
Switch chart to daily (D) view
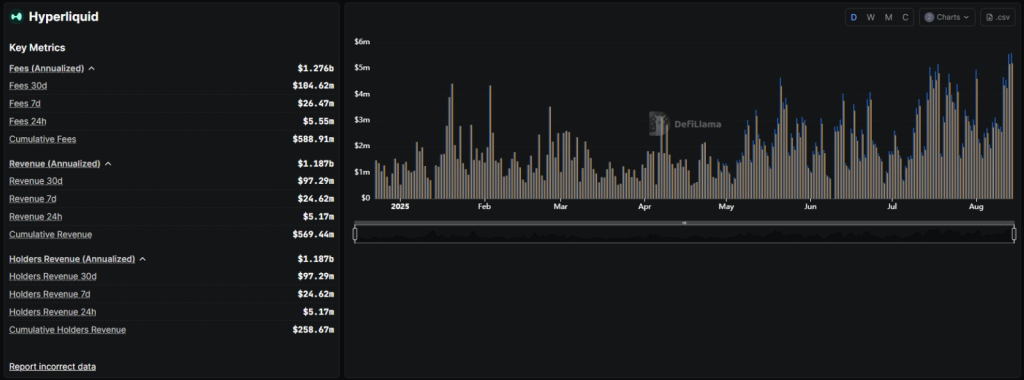pos(854,17)
